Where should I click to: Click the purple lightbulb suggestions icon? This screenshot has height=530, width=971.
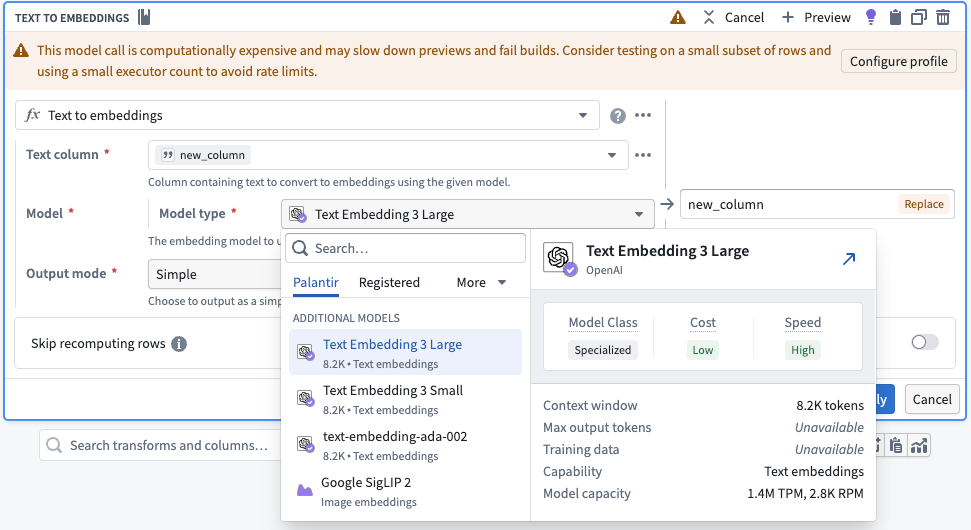click(x=871, y=17)
